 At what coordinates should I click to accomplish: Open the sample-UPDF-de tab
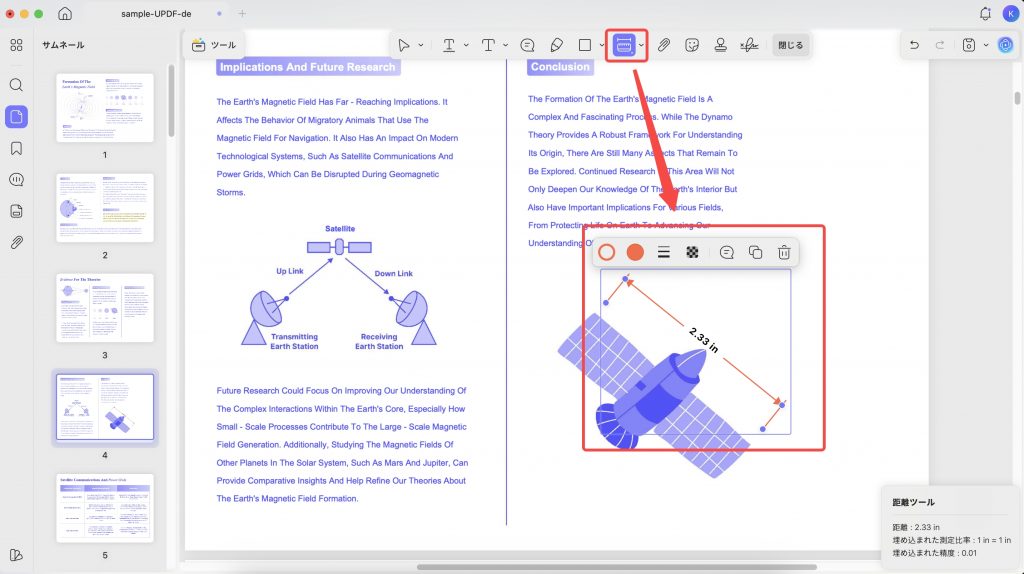pyautogui.click(x=156, y=13)
